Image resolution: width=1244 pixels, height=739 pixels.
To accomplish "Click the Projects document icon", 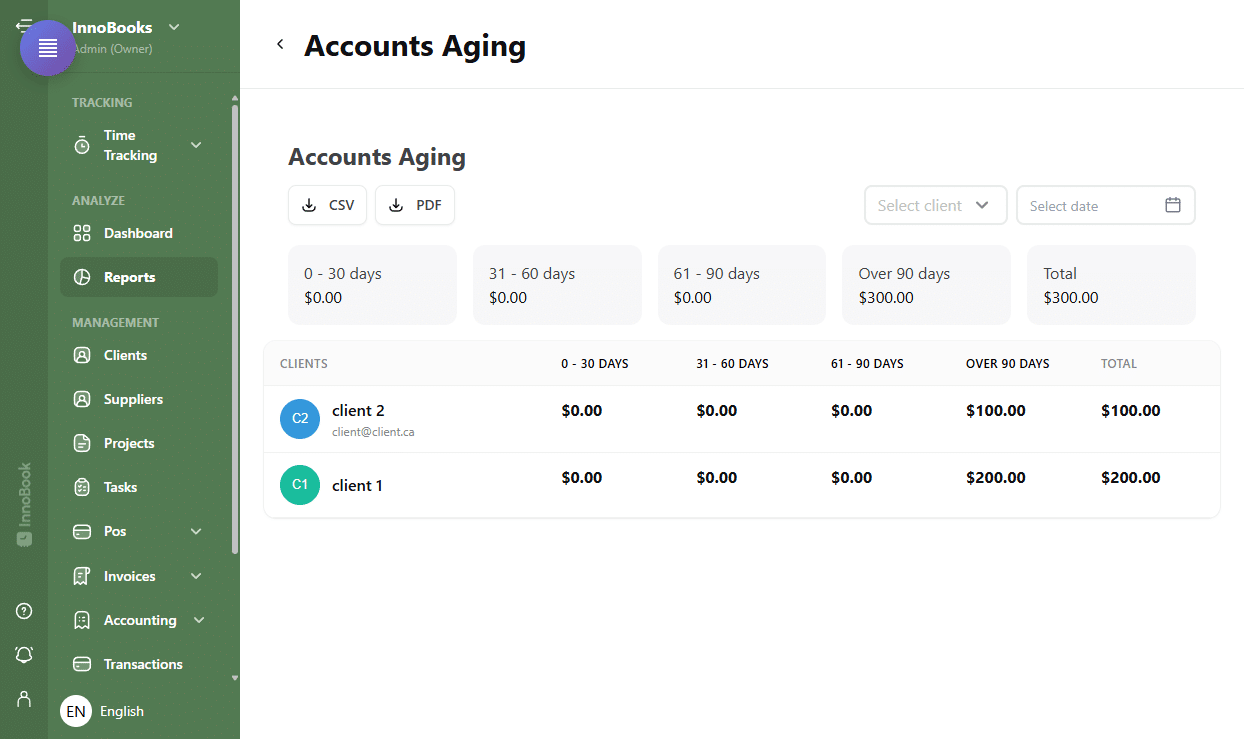I will coord(82,443).
